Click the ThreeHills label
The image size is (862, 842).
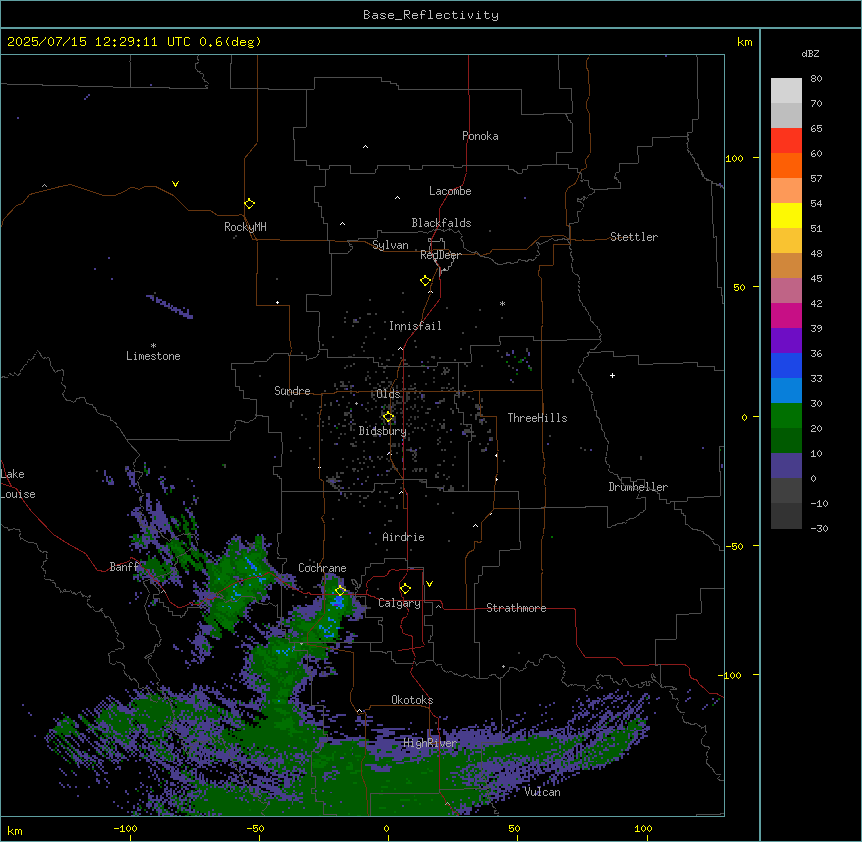click(537, 418)
